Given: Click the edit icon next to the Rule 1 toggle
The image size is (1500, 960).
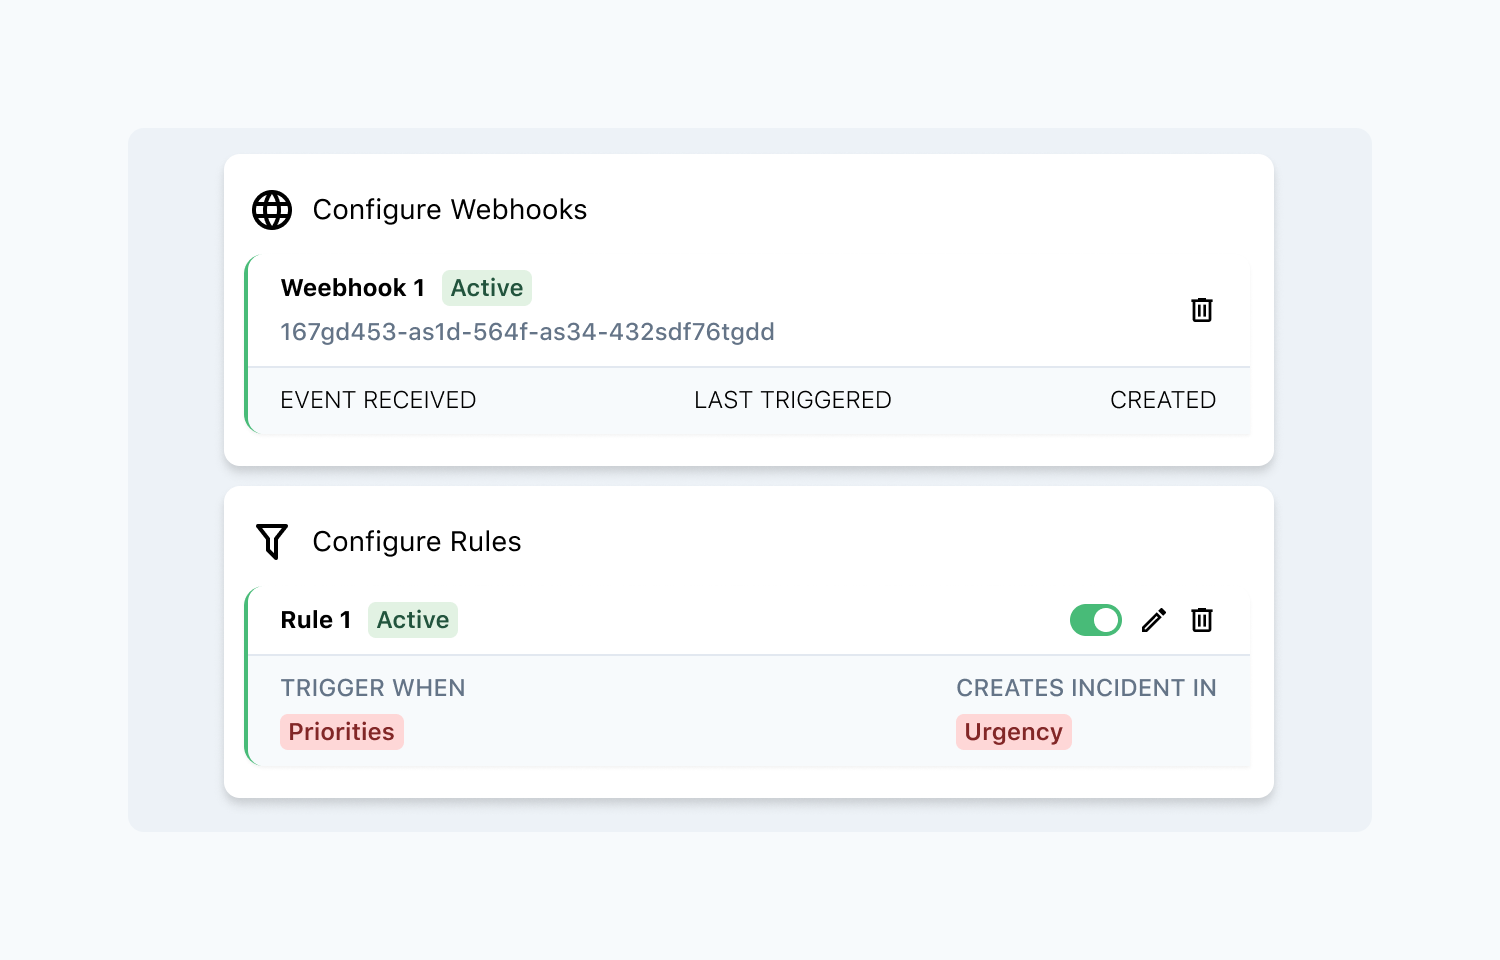Looking at the screenshot, I should [1153, 620].
